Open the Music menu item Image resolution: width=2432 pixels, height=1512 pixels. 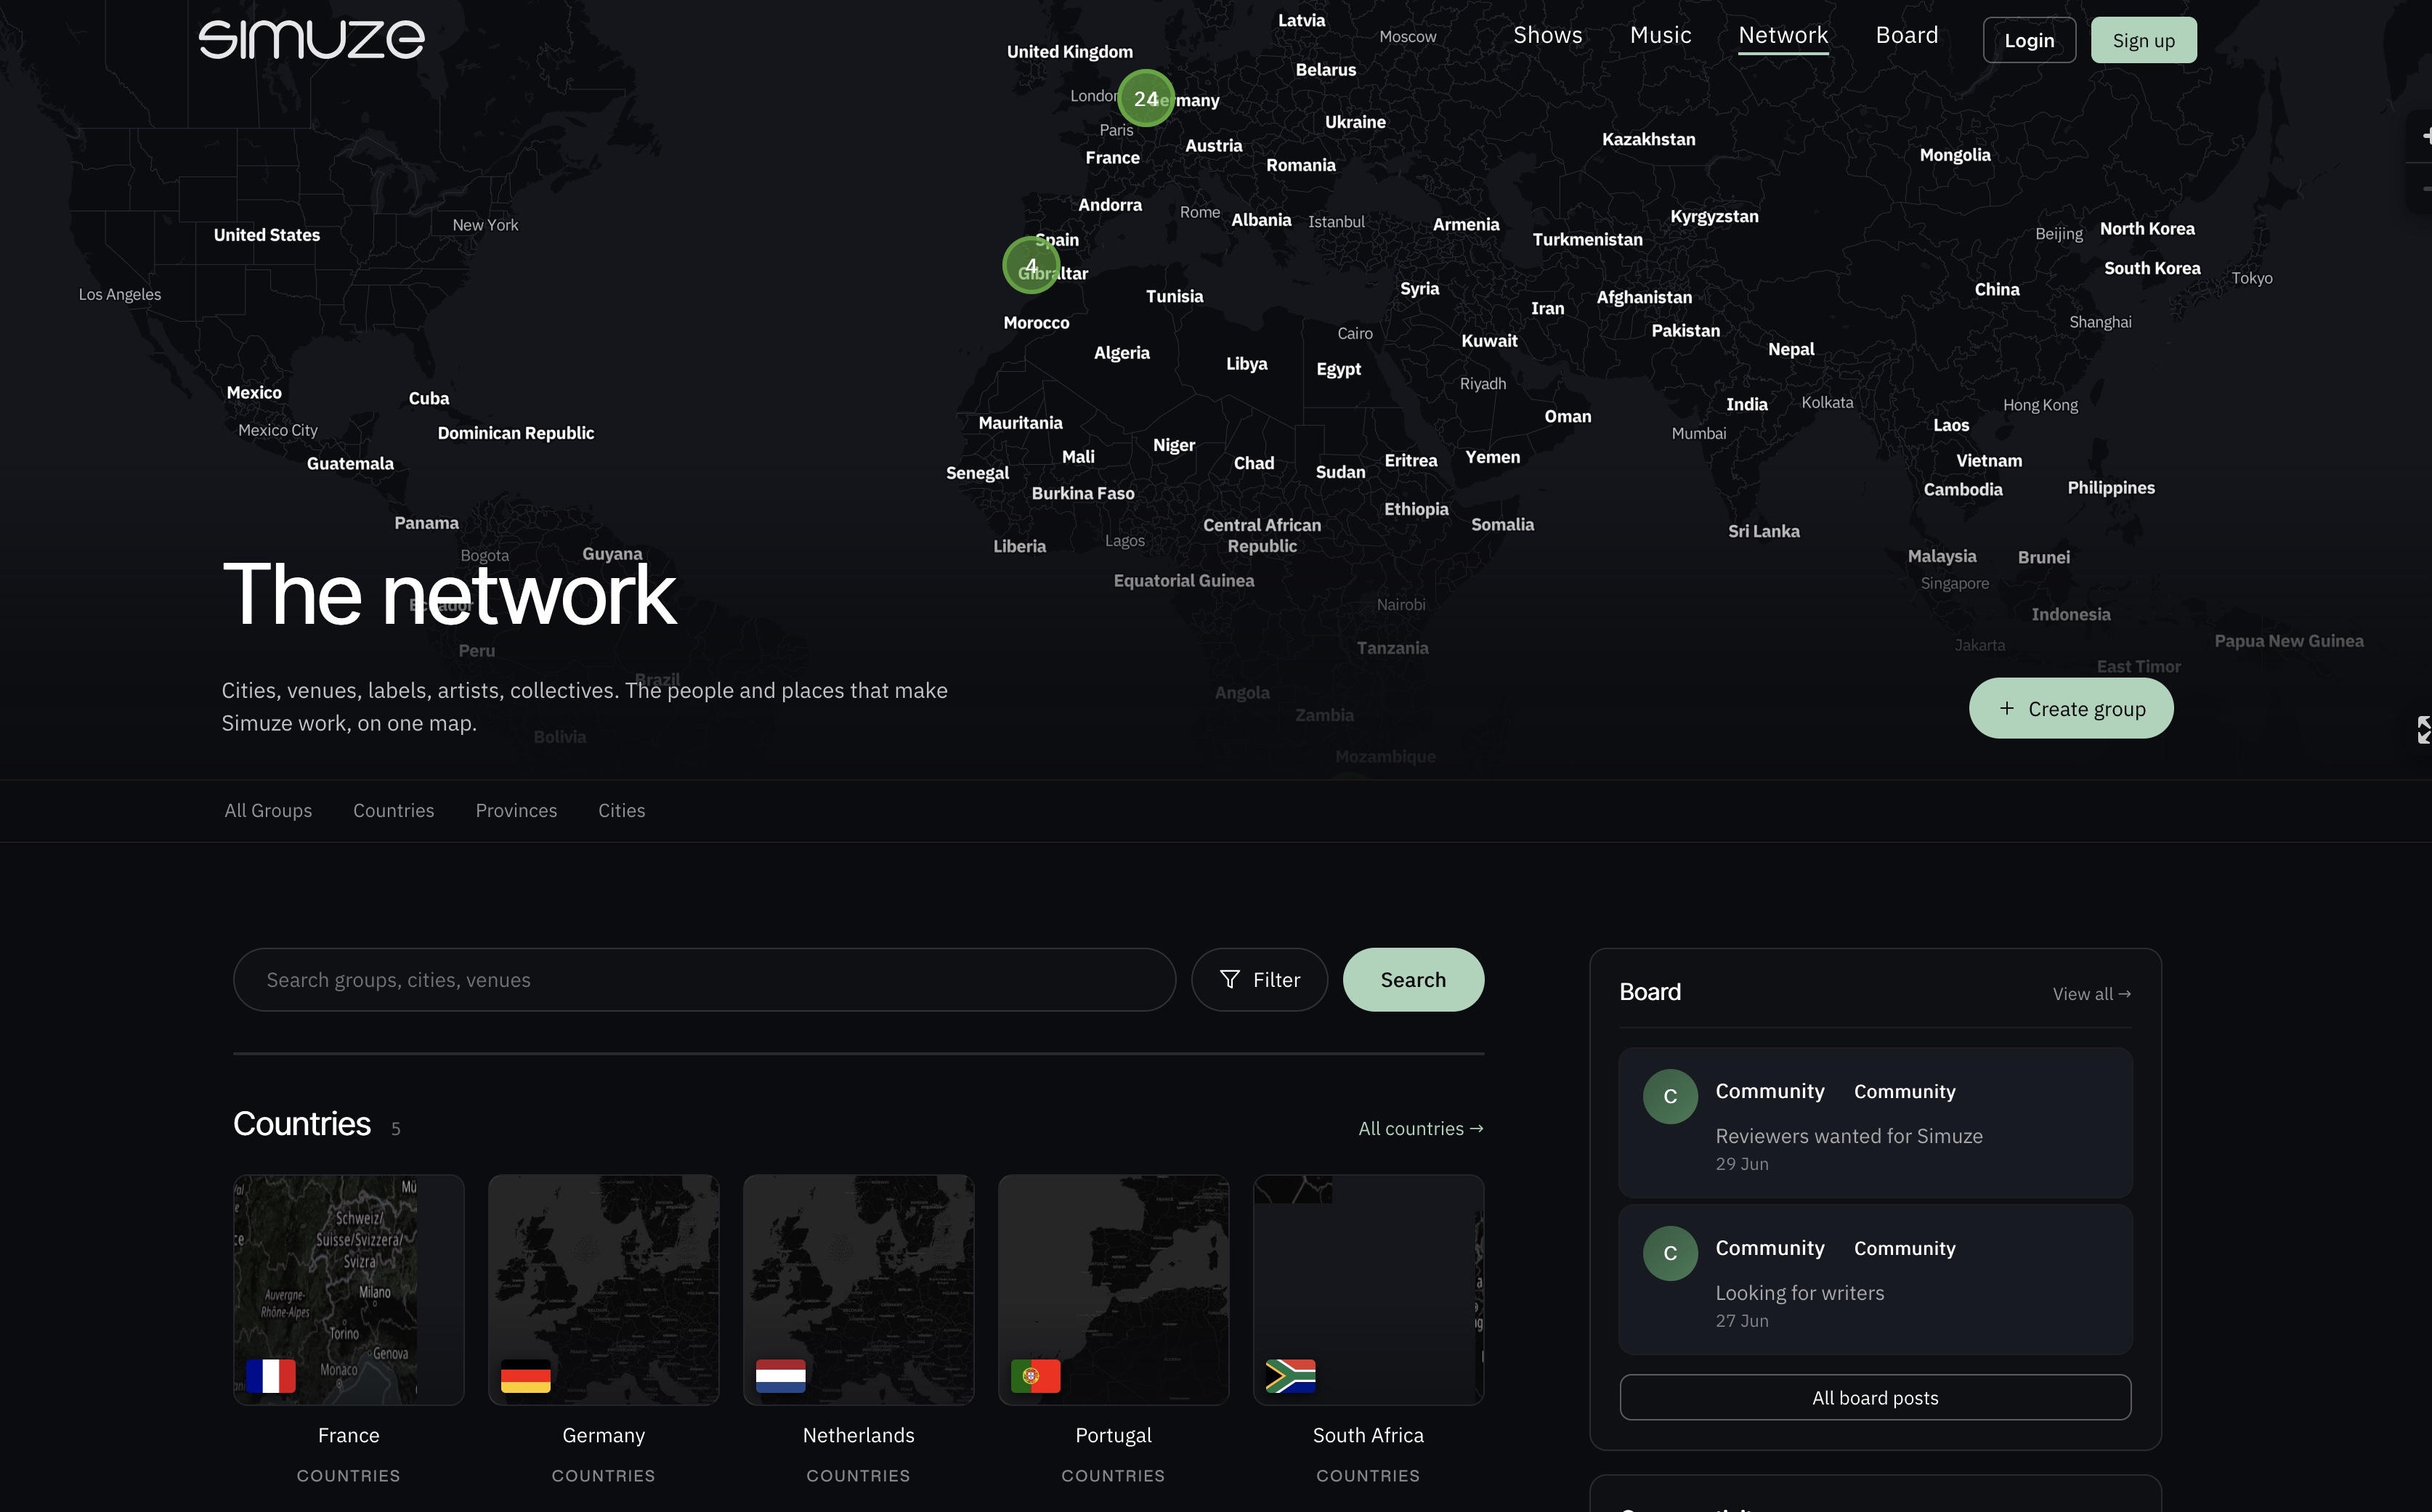[1660, 35]
